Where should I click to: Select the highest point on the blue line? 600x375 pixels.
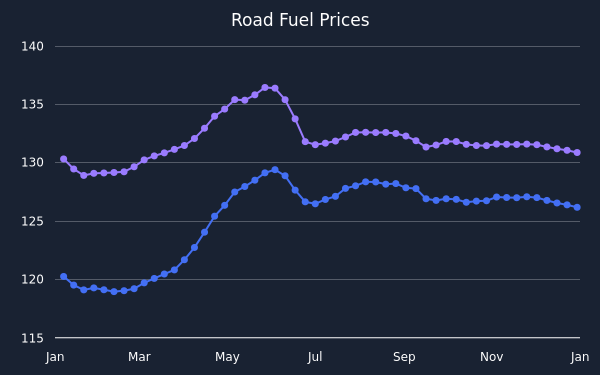point(275,170)
